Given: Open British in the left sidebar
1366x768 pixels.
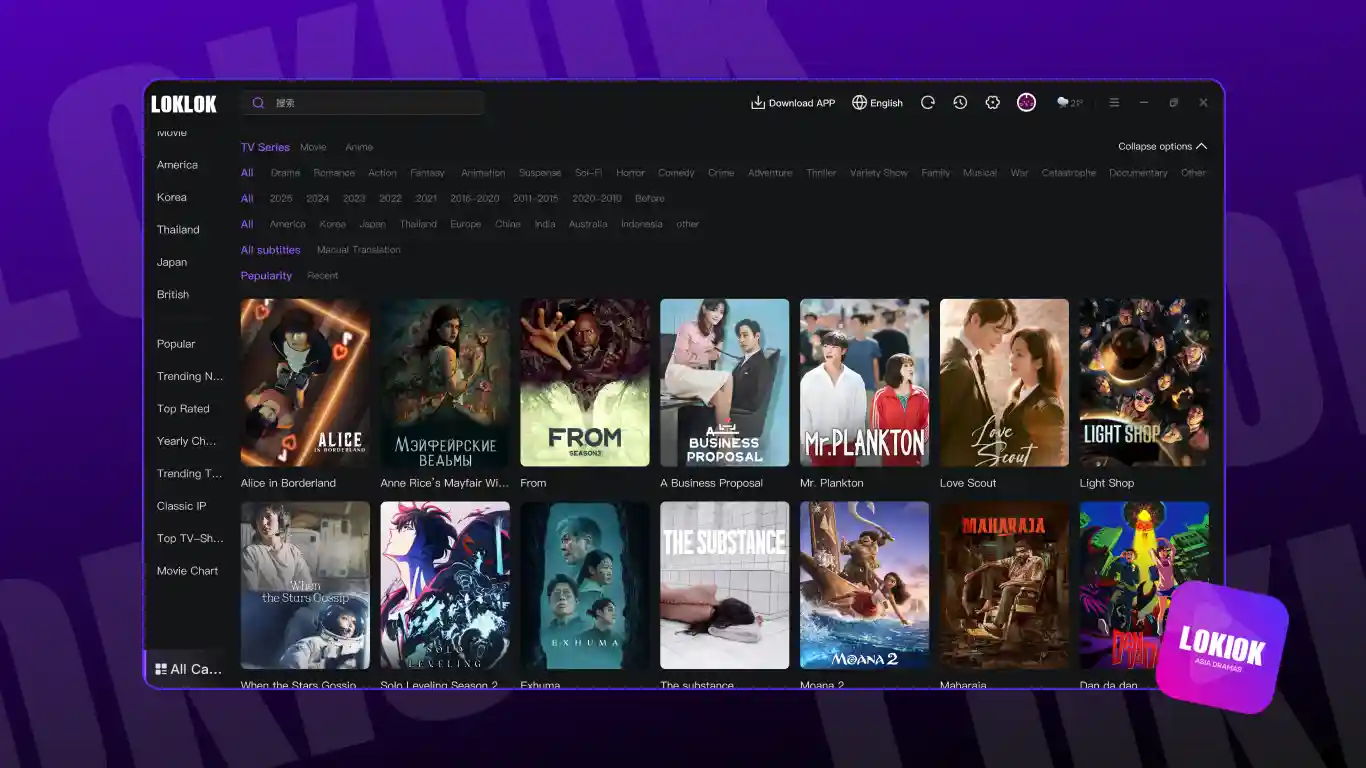Looking at the screenshot, I should click(x=173, y=295).
